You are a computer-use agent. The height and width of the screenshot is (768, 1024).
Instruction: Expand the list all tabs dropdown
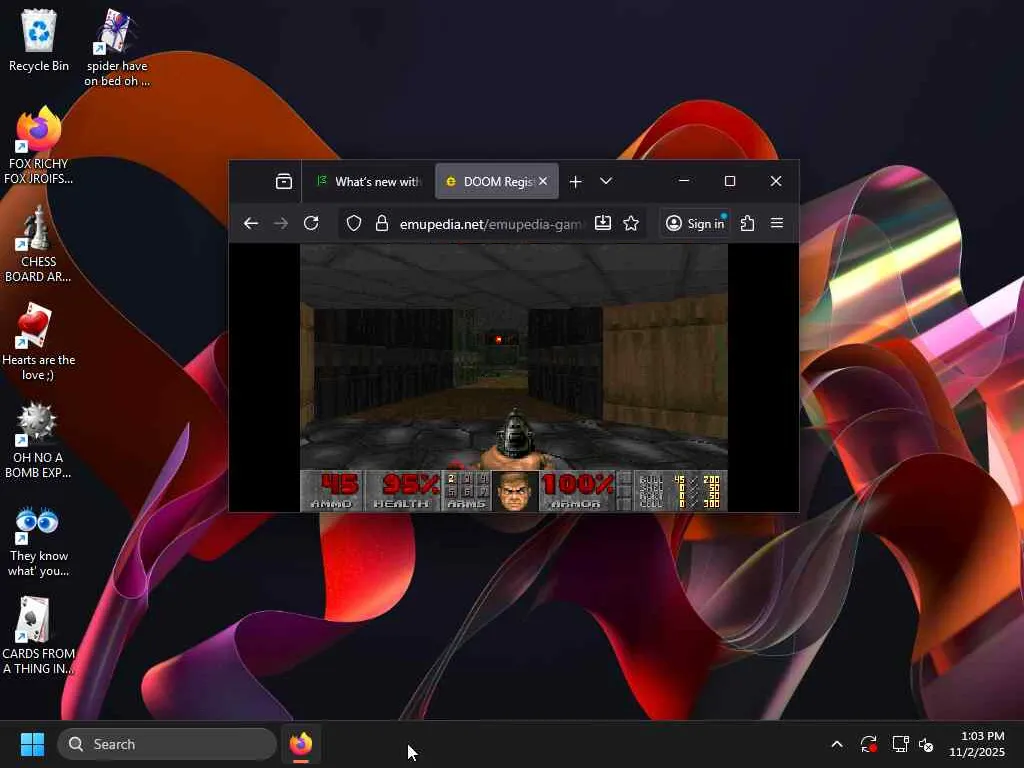606,182
